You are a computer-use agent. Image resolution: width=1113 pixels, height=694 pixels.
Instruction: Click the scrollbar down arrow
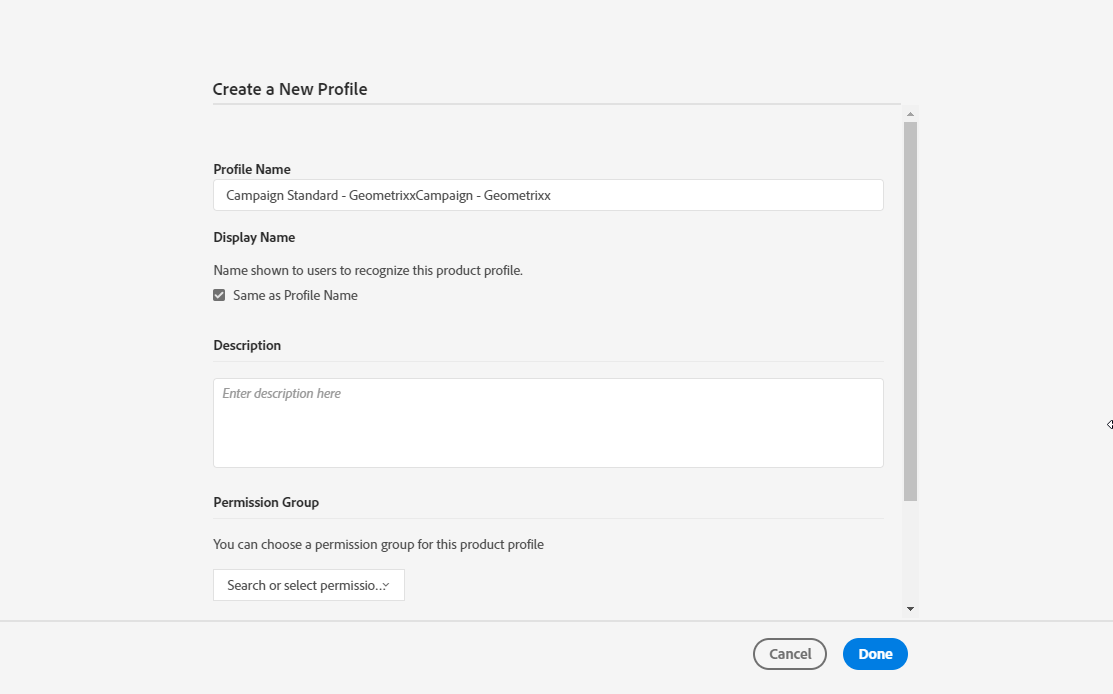click(910, 608)
